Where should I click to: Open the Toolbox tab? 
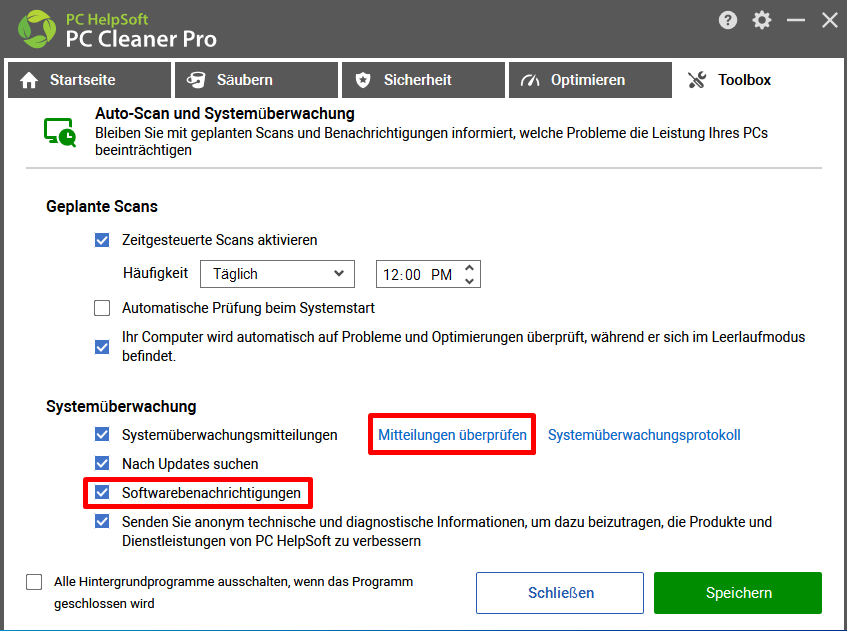[x=757, y=80]
